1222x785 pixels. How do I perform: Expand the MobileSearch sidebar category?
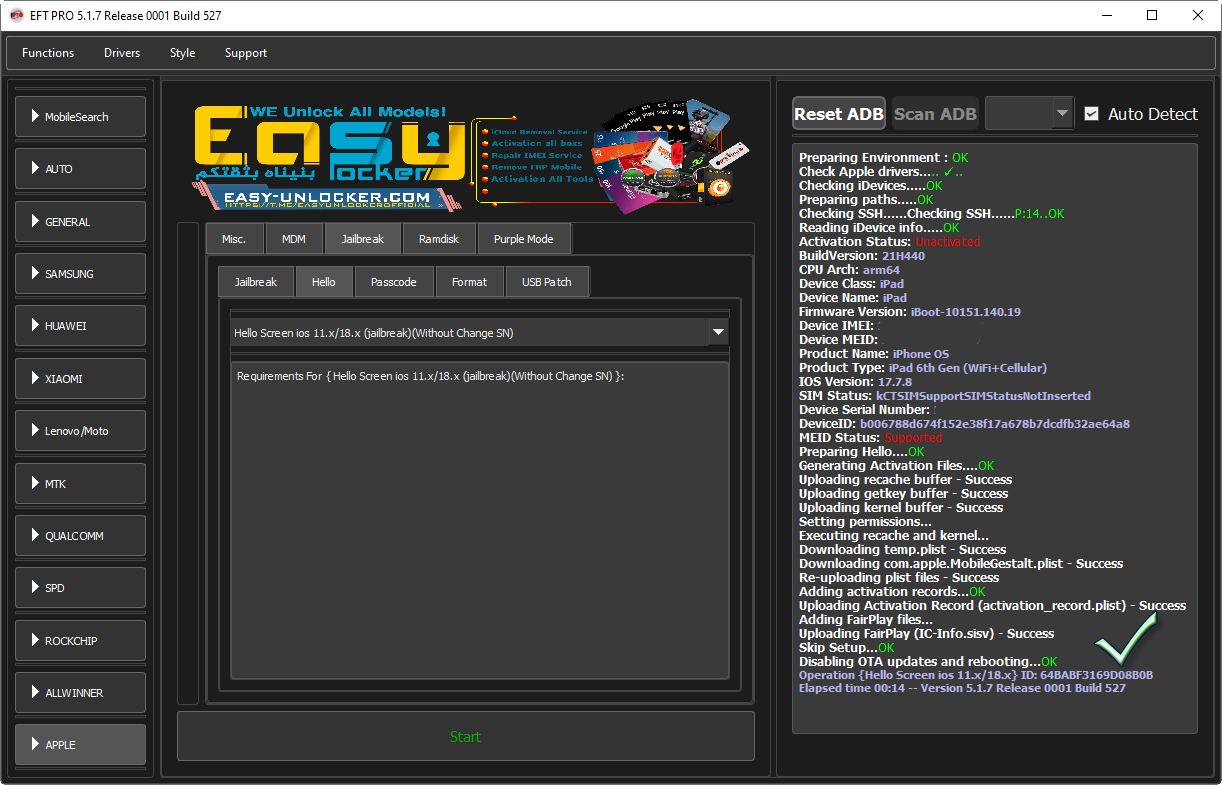tap(80, 117)
